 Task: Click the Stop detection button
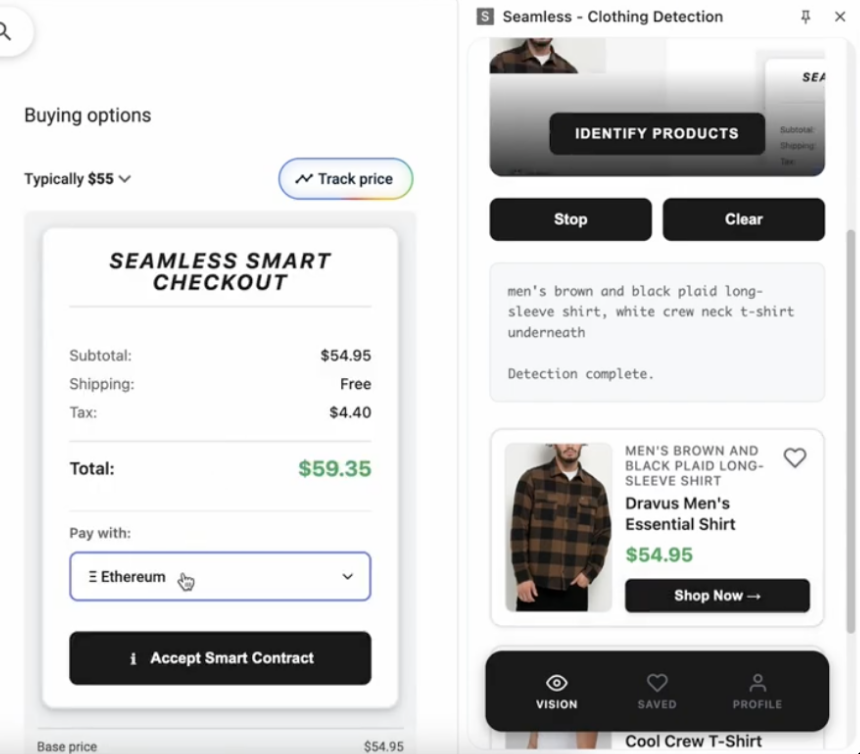pyautogui.click(x=570, y=219)
